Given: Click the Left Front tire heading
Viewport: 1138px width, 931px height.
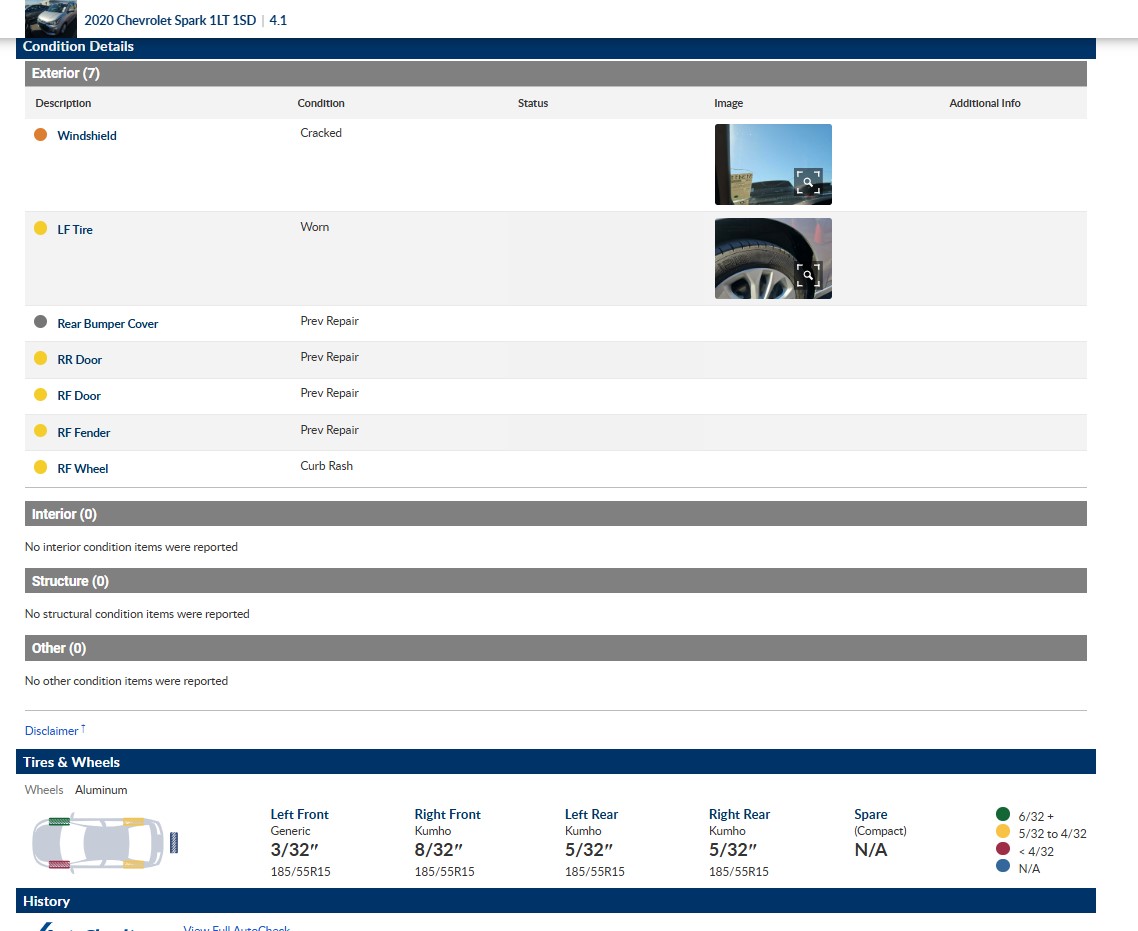Looking at the screenshot, I should coord(300,814).
